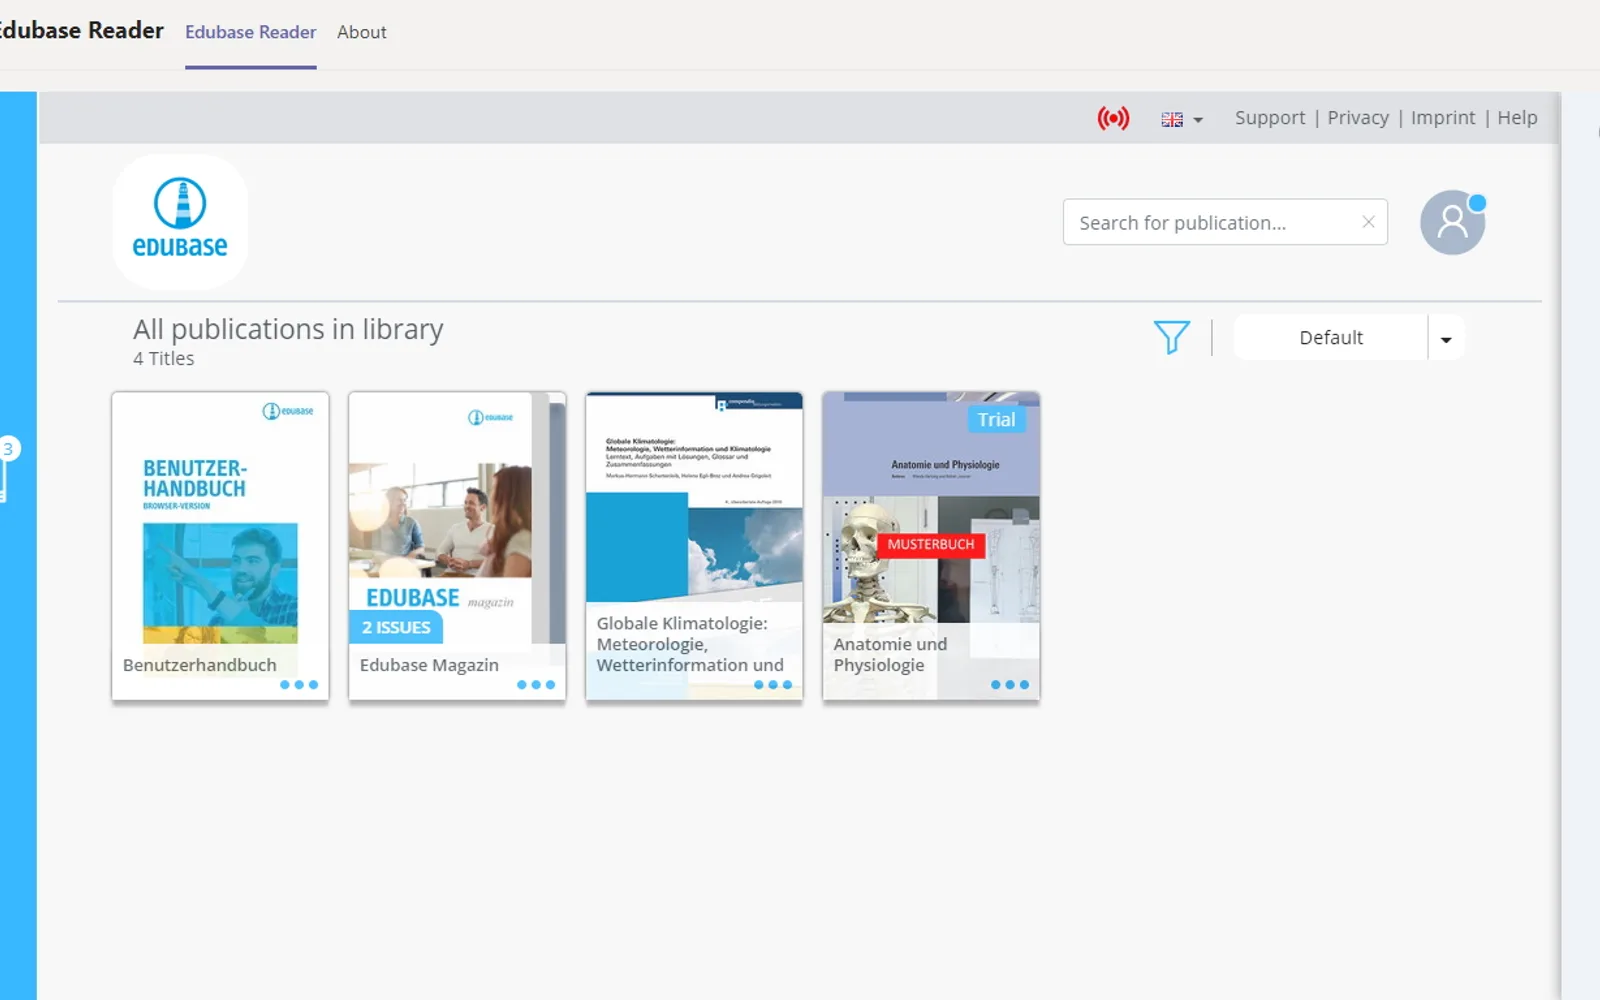Click the Trial badge on Anatomie book
Screen dimensions: 1600x1000
996,420
